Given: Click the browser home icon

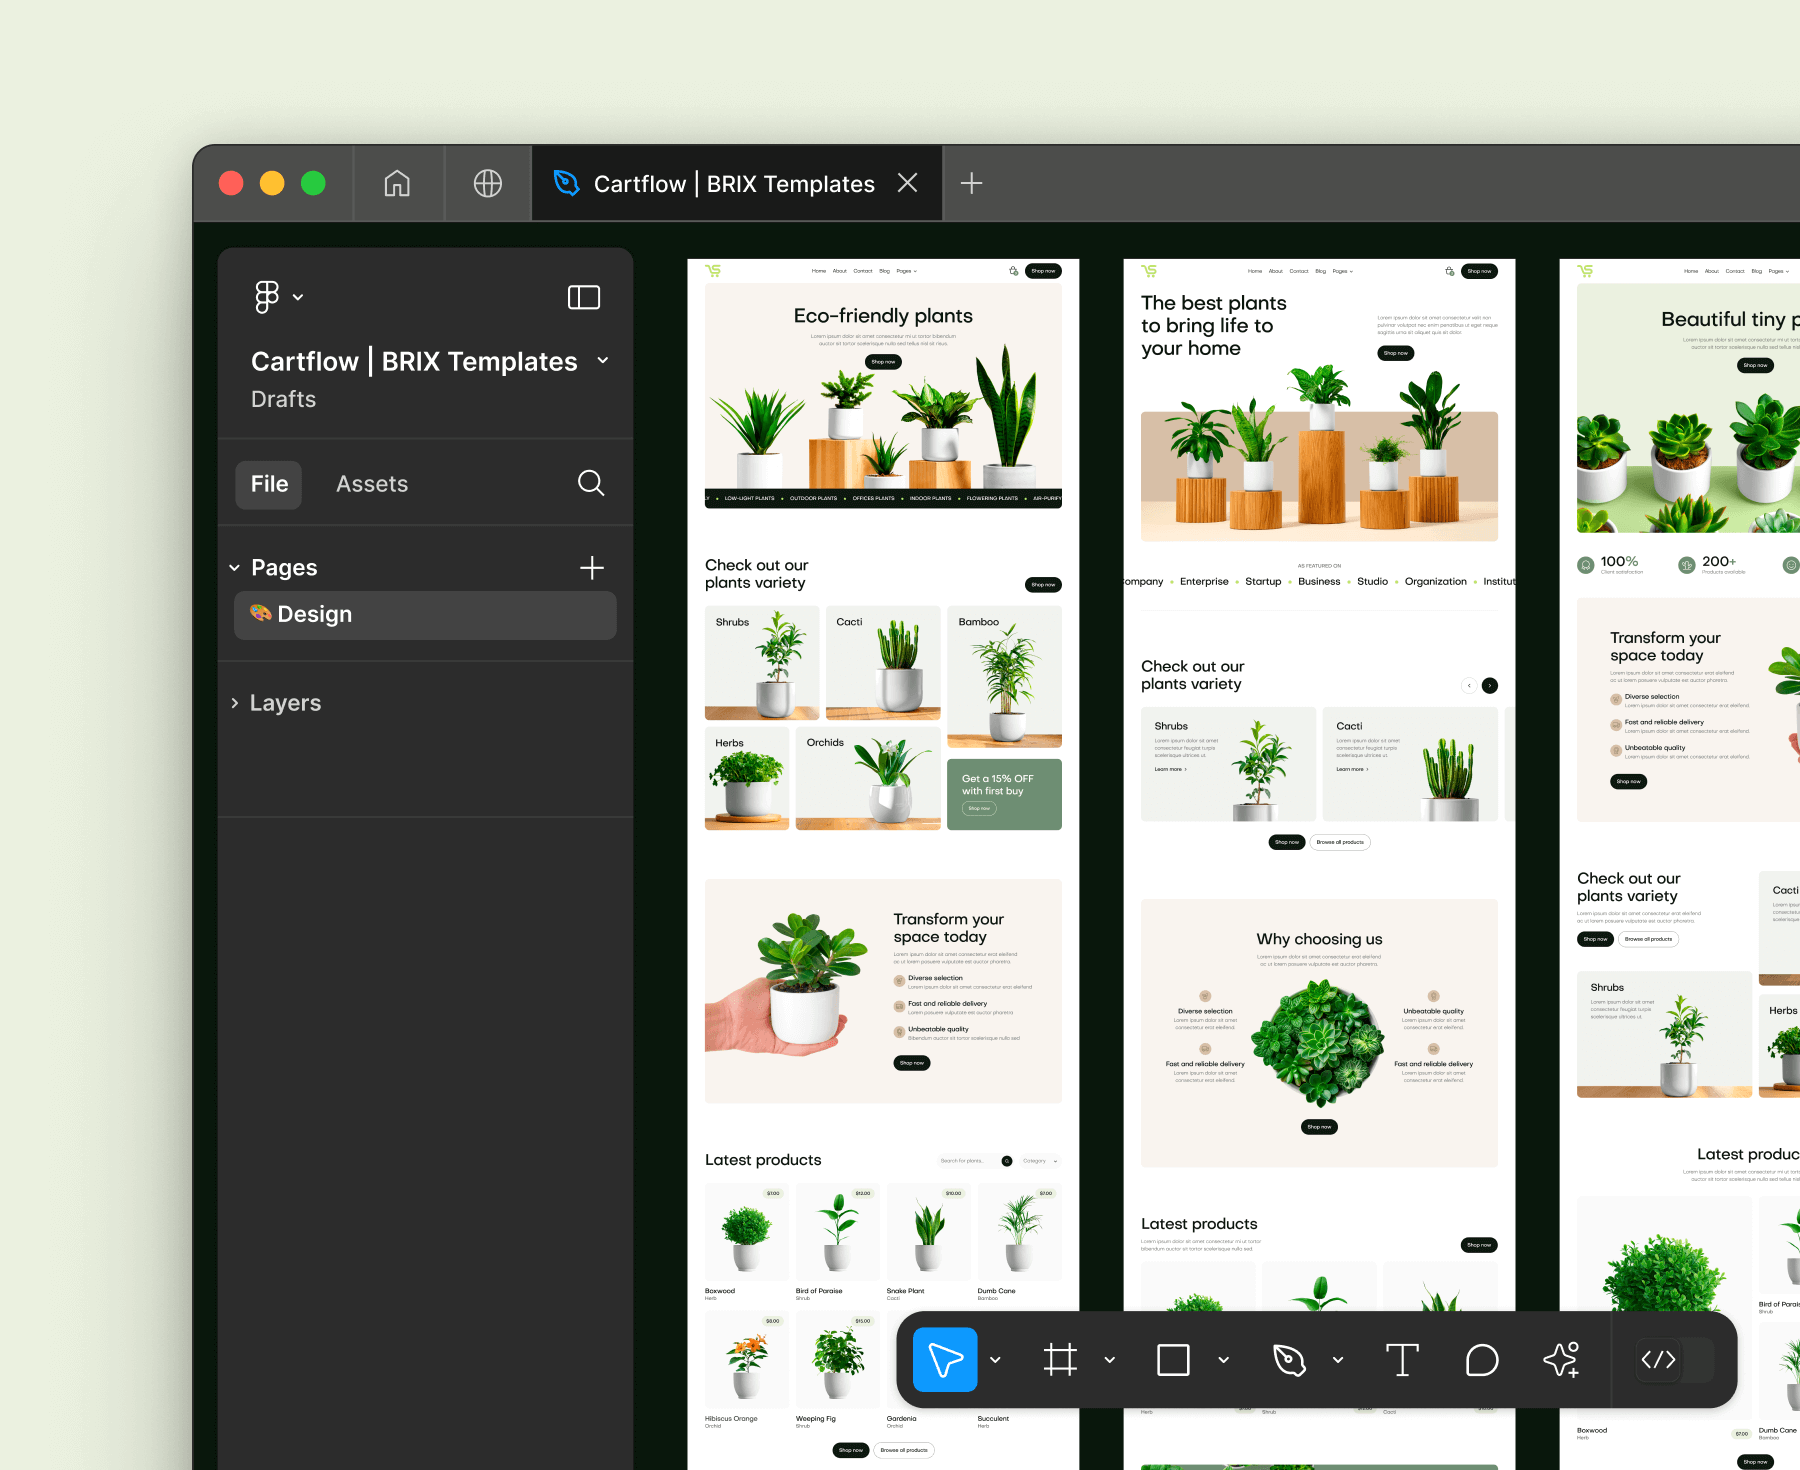Looking at the screenshot, I should coord(397,183).
